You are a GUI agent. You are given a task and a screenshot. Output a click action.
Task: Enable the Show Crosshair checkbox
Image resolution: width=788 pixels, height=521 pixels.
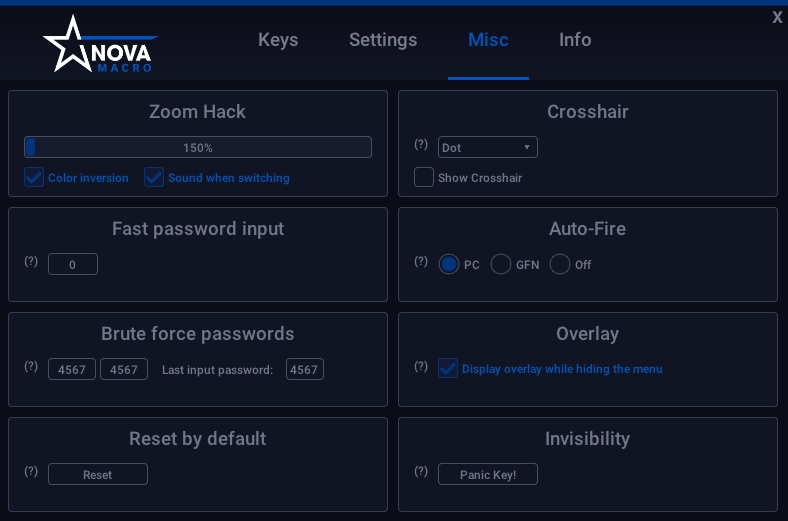[x=424, y=178]
